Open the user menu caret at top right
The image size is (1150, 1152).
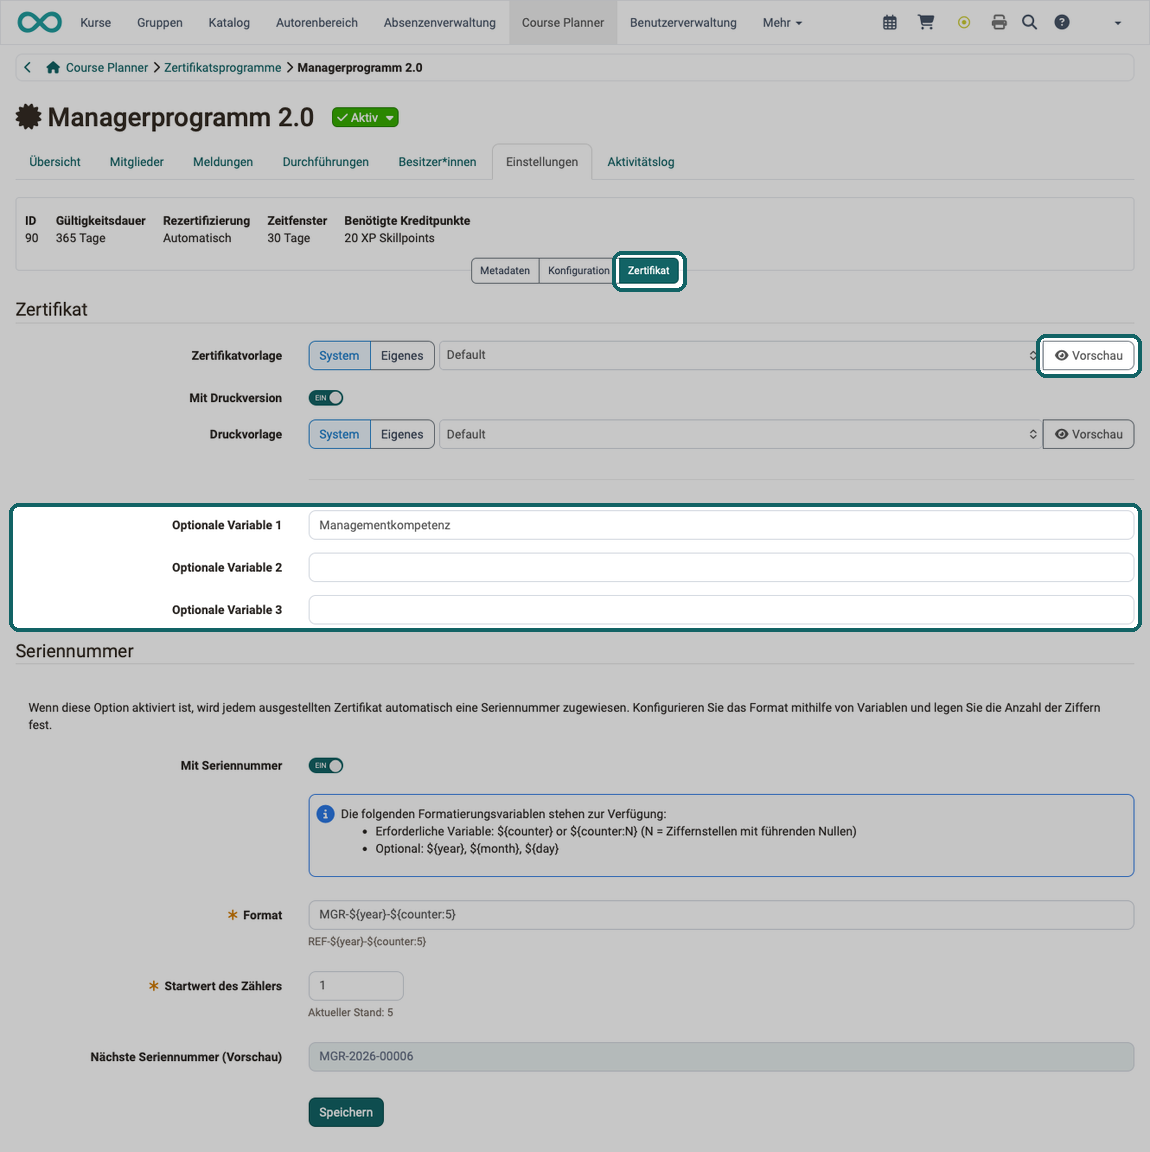click(x=1118, y=23)
